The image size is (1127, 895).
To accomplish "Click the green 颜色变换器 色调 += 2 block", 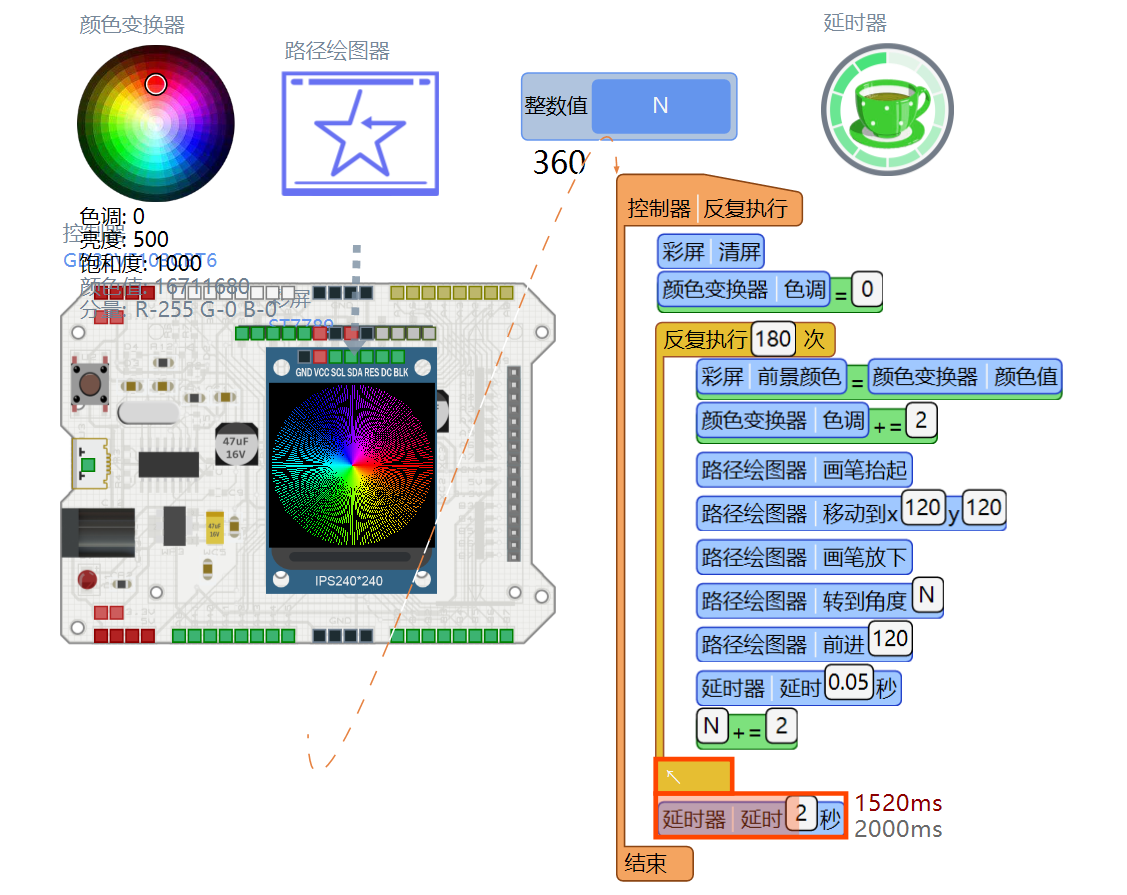I will (x=810, y=422).
